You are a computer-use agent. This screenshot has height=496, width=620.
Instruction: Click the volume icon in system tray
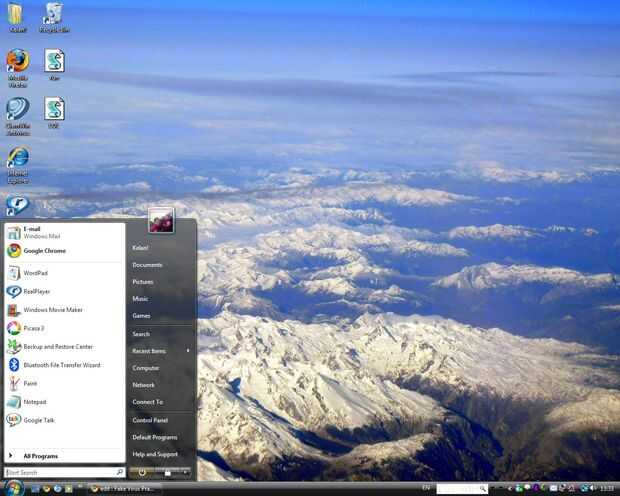point(592,488)
